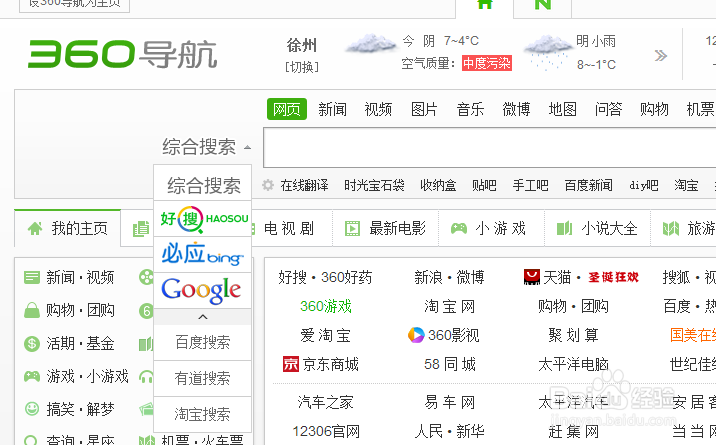Switch to the 新闻 search tab
Viewport: 716px width, 445px height.
tap(332, 109)
